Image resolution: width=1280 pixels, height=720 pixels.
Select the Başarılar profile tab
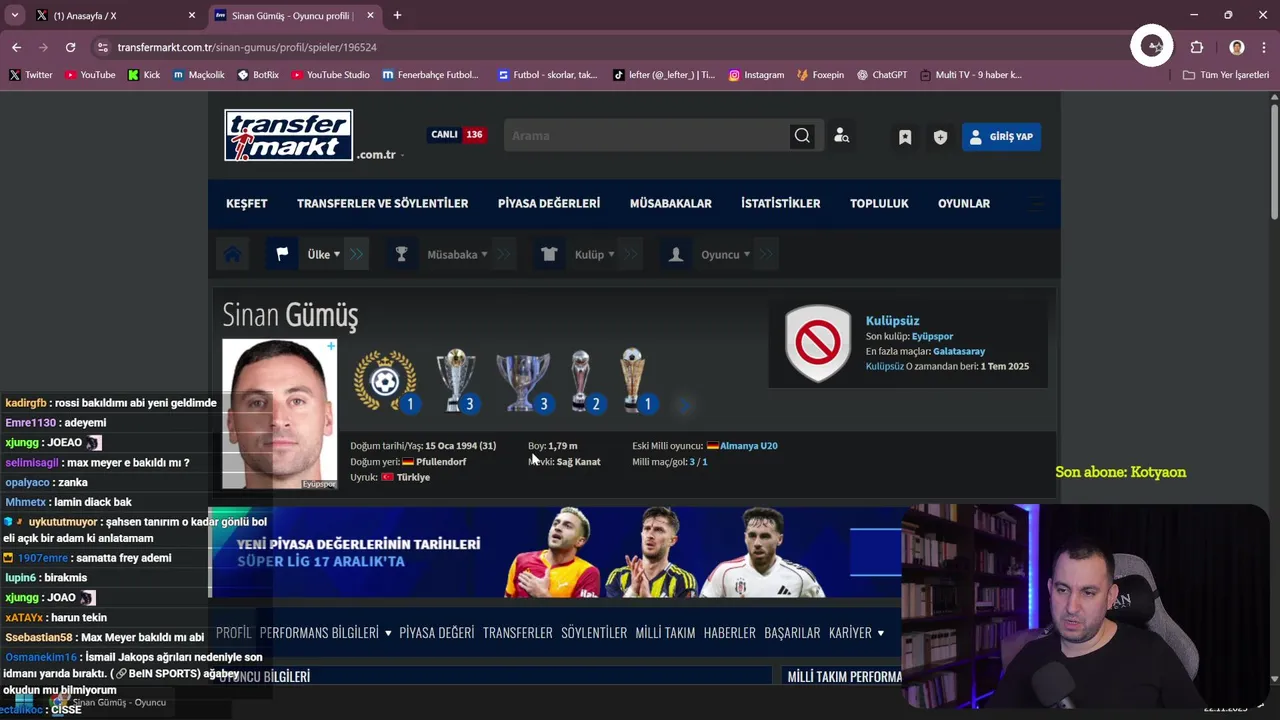click(x=792, y=633)
